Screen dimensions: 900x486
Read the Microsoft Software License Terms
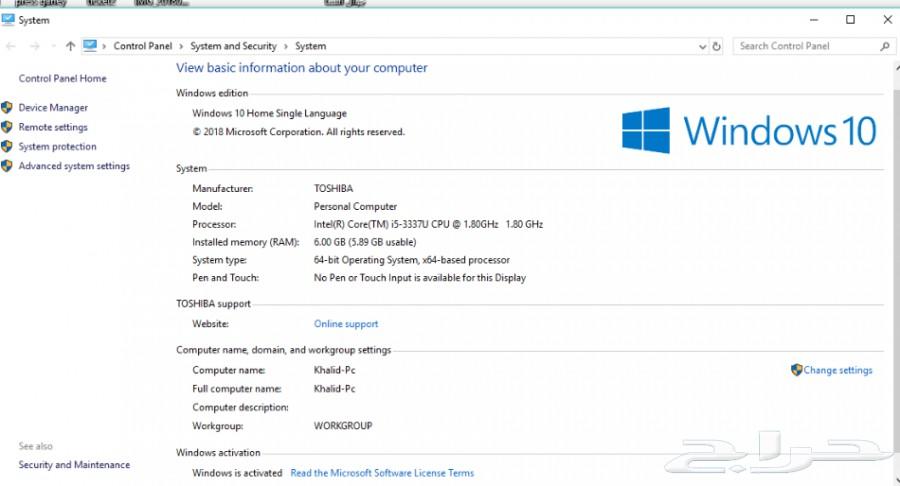pos(382,473)
